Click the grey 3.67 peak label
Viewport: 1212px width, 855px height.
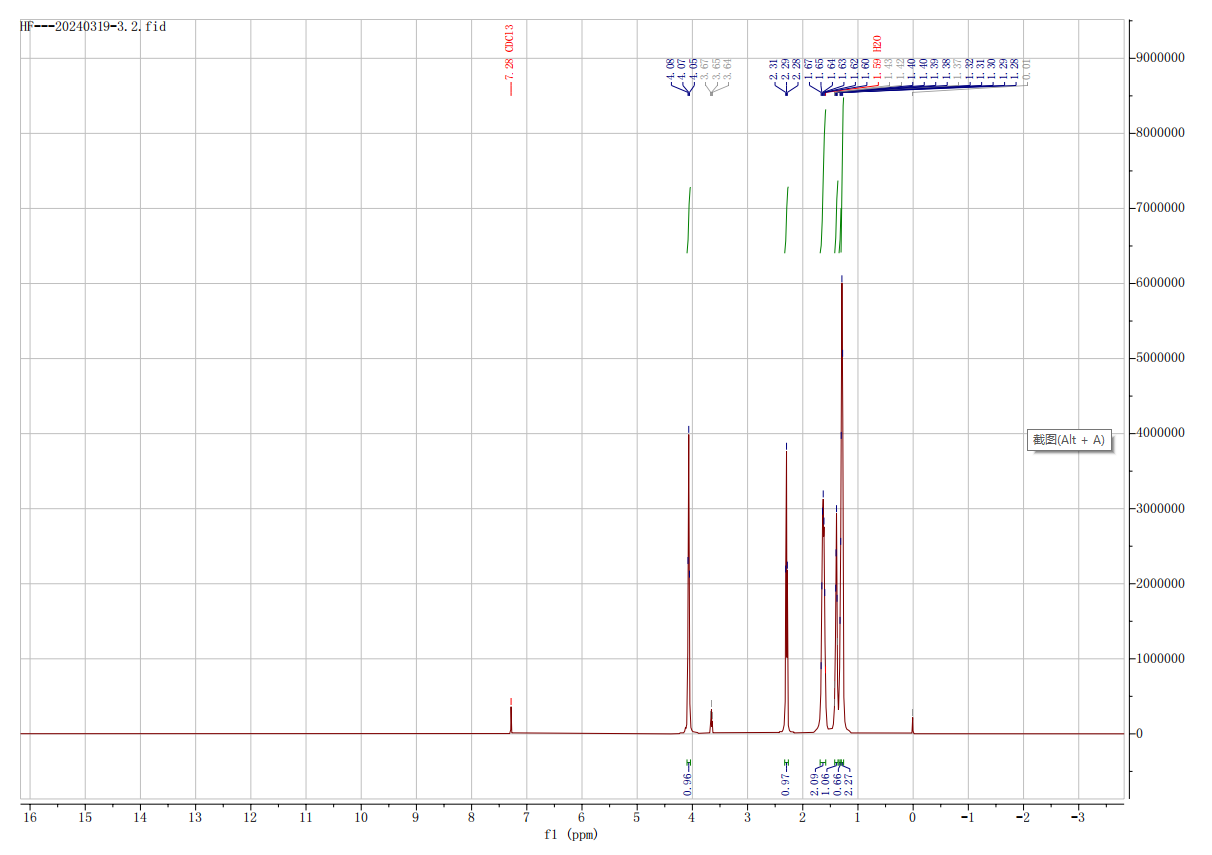coord(705,69)
